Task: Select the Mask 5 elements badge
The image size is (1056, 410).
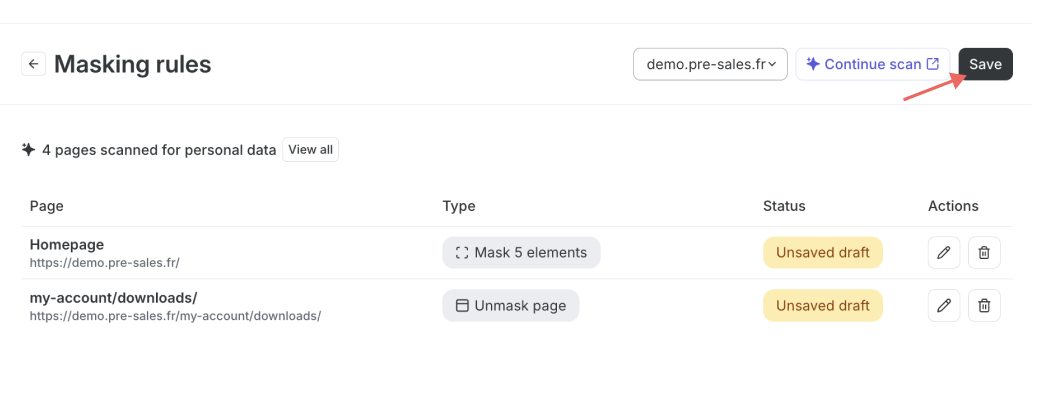Action: 521,252
